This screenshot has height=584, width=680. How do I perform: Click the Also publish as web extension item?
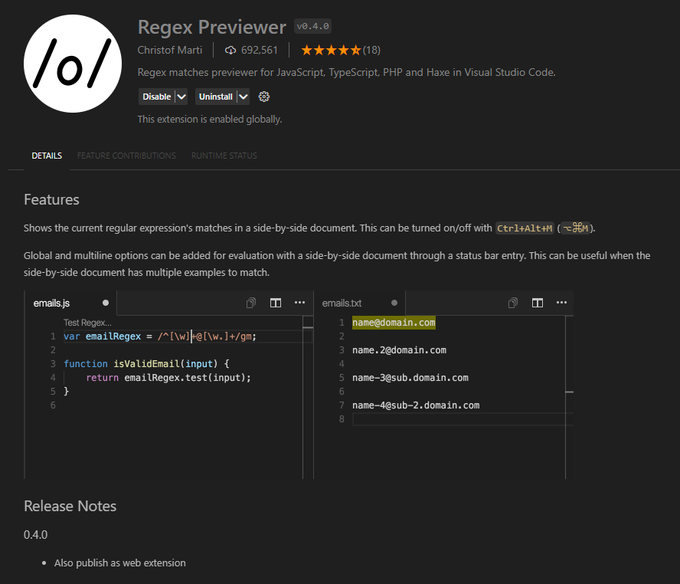(x=120, y=563)
